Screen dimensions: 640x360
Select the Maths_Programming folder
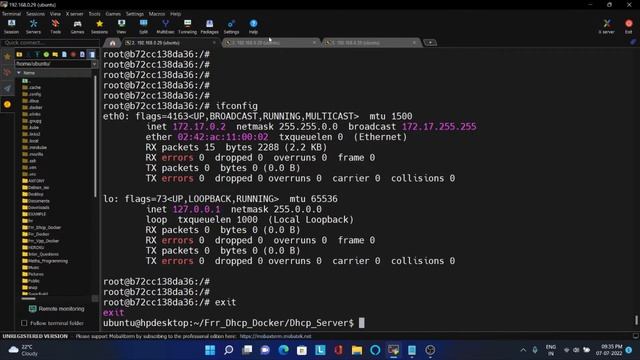(45, 261)
